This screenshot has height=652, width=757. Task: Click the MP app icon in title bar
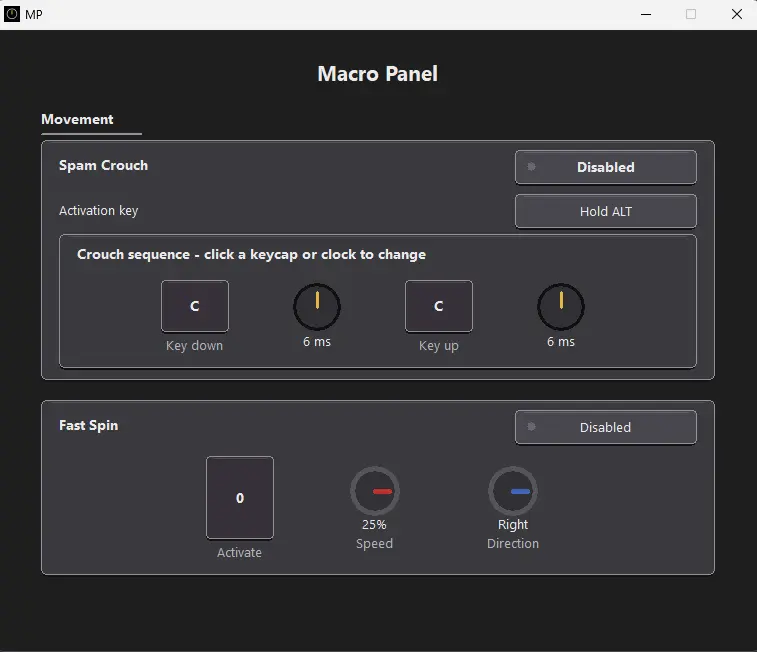click(12, 14)
